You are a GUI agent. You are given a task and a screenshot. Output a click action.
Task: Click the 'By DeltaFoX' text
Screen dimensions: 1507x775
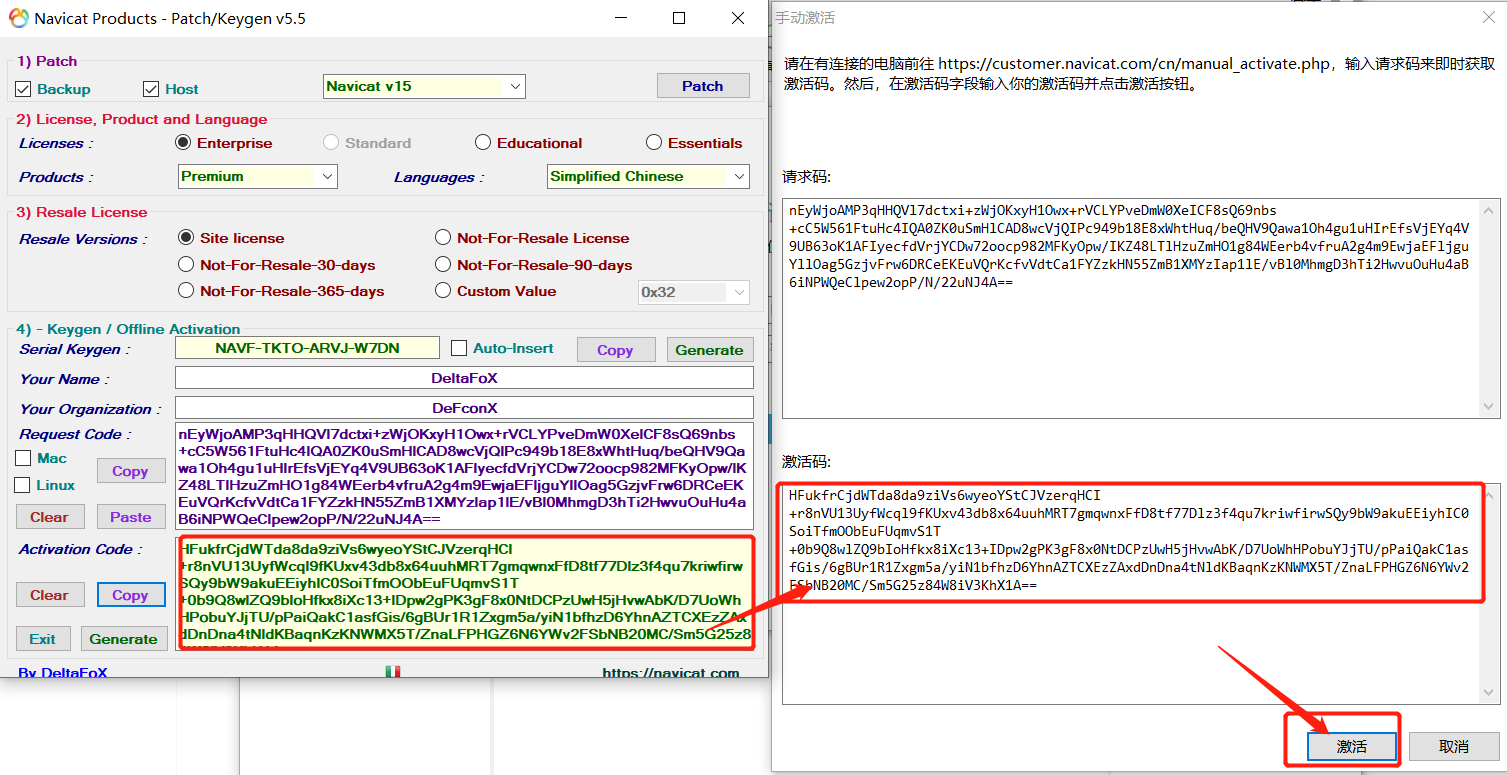point(63,673)
